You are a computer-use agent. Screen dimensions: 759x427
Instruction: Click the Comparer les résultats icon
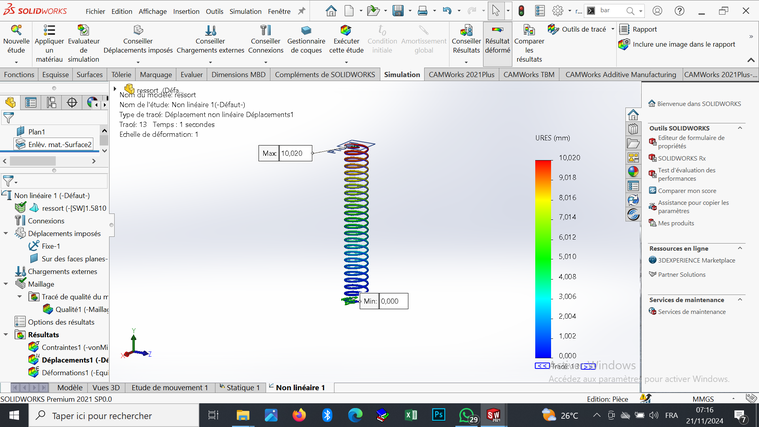[x=529, y=31]
